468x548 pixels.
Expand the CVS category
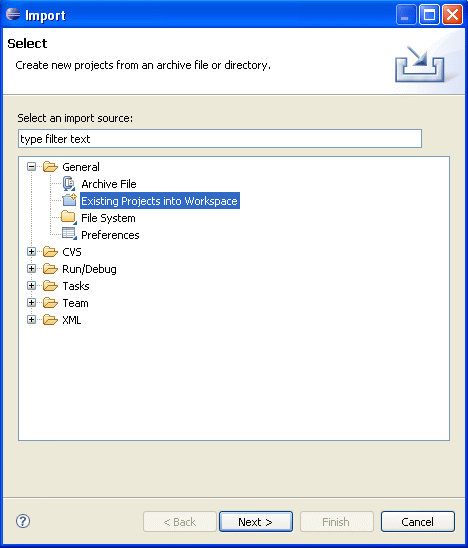(x=31, y=252)
